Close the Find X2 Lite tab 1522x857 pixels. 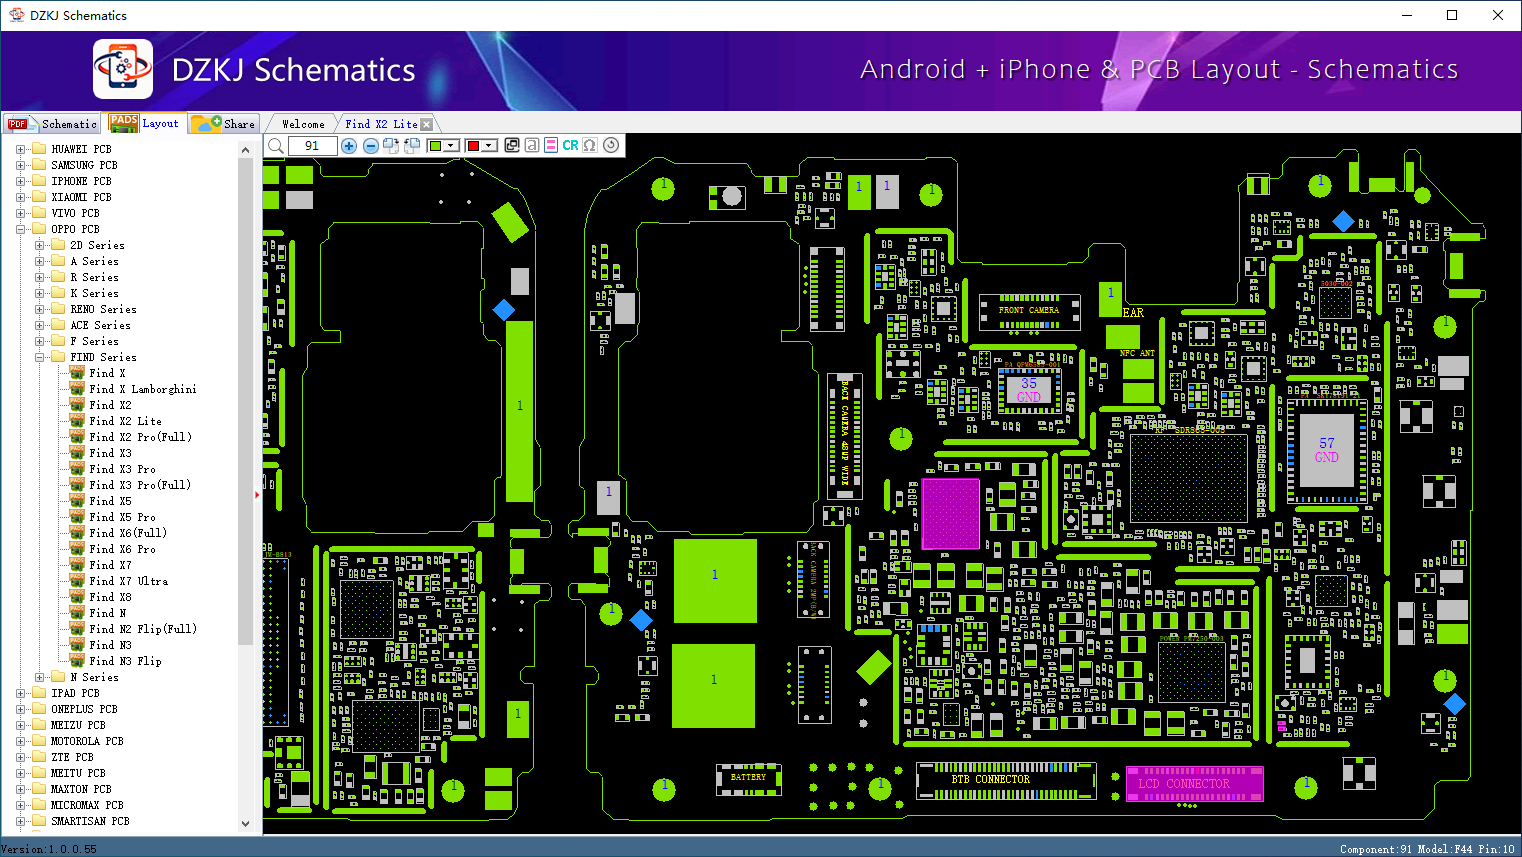427,124
